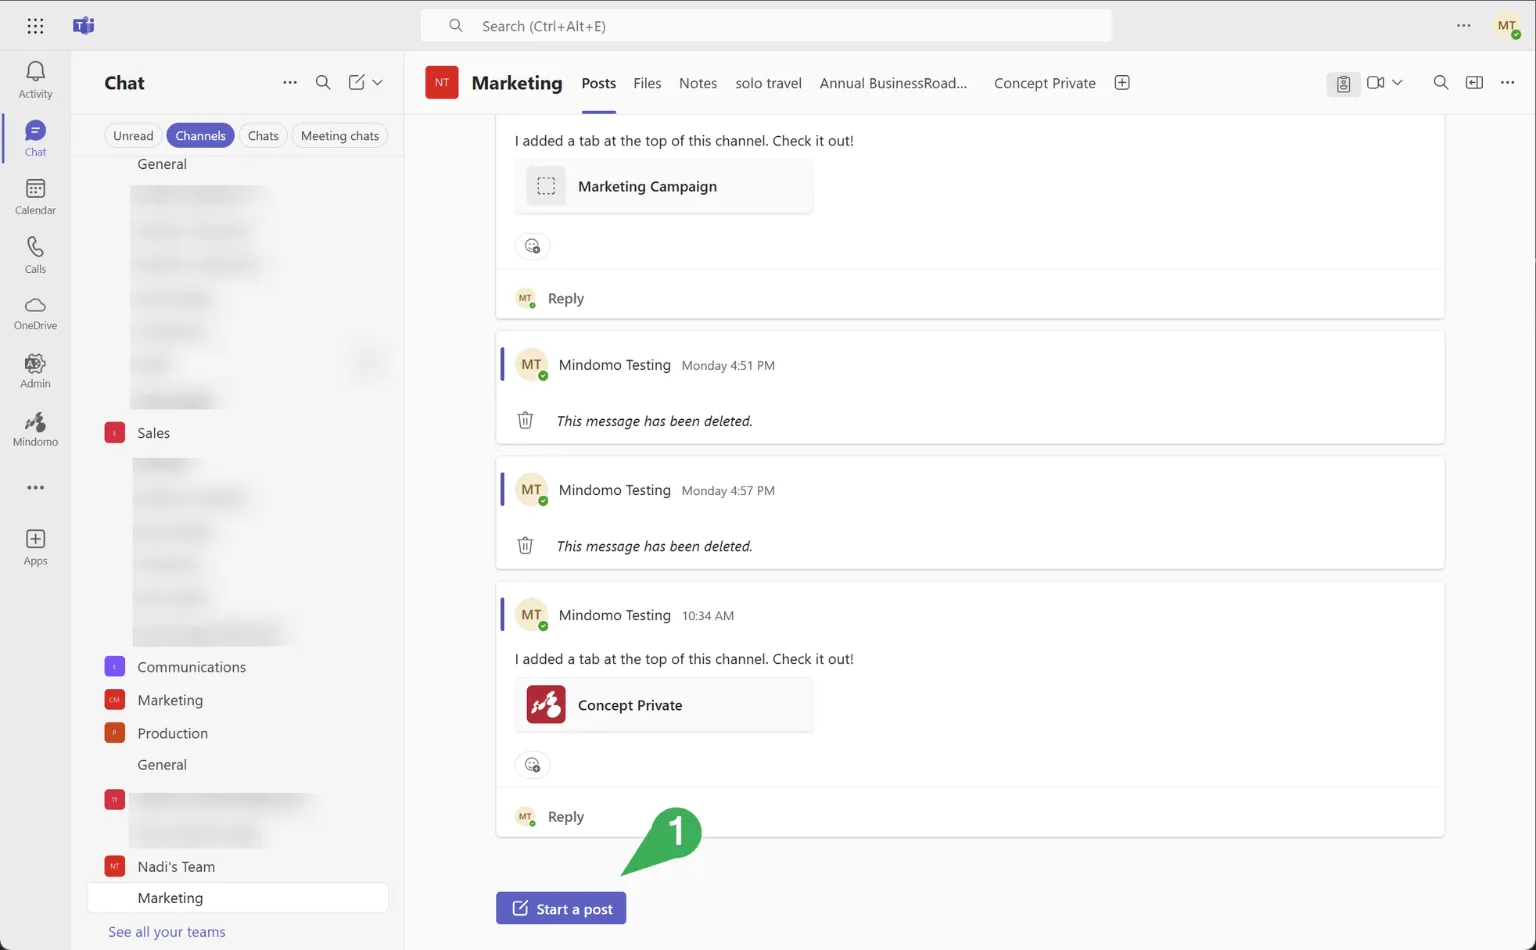
Task: Enable the Meeting chats filter
Action: (339, 136)
